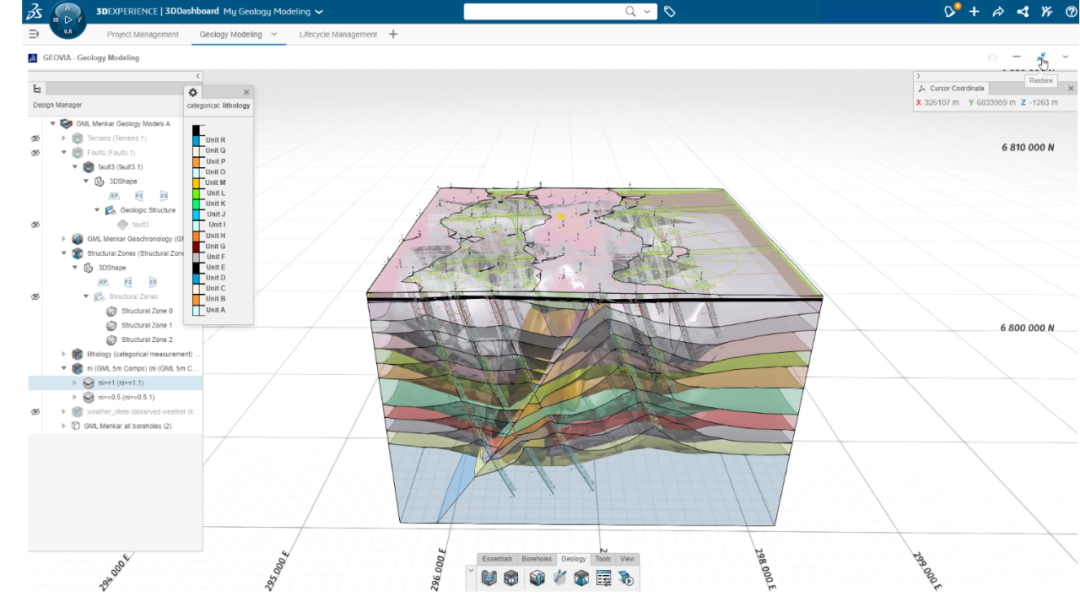The image size is (1080, 597).
Task: Click the first icon in the Geology toolbar
Action: click(x=489, y=578)
